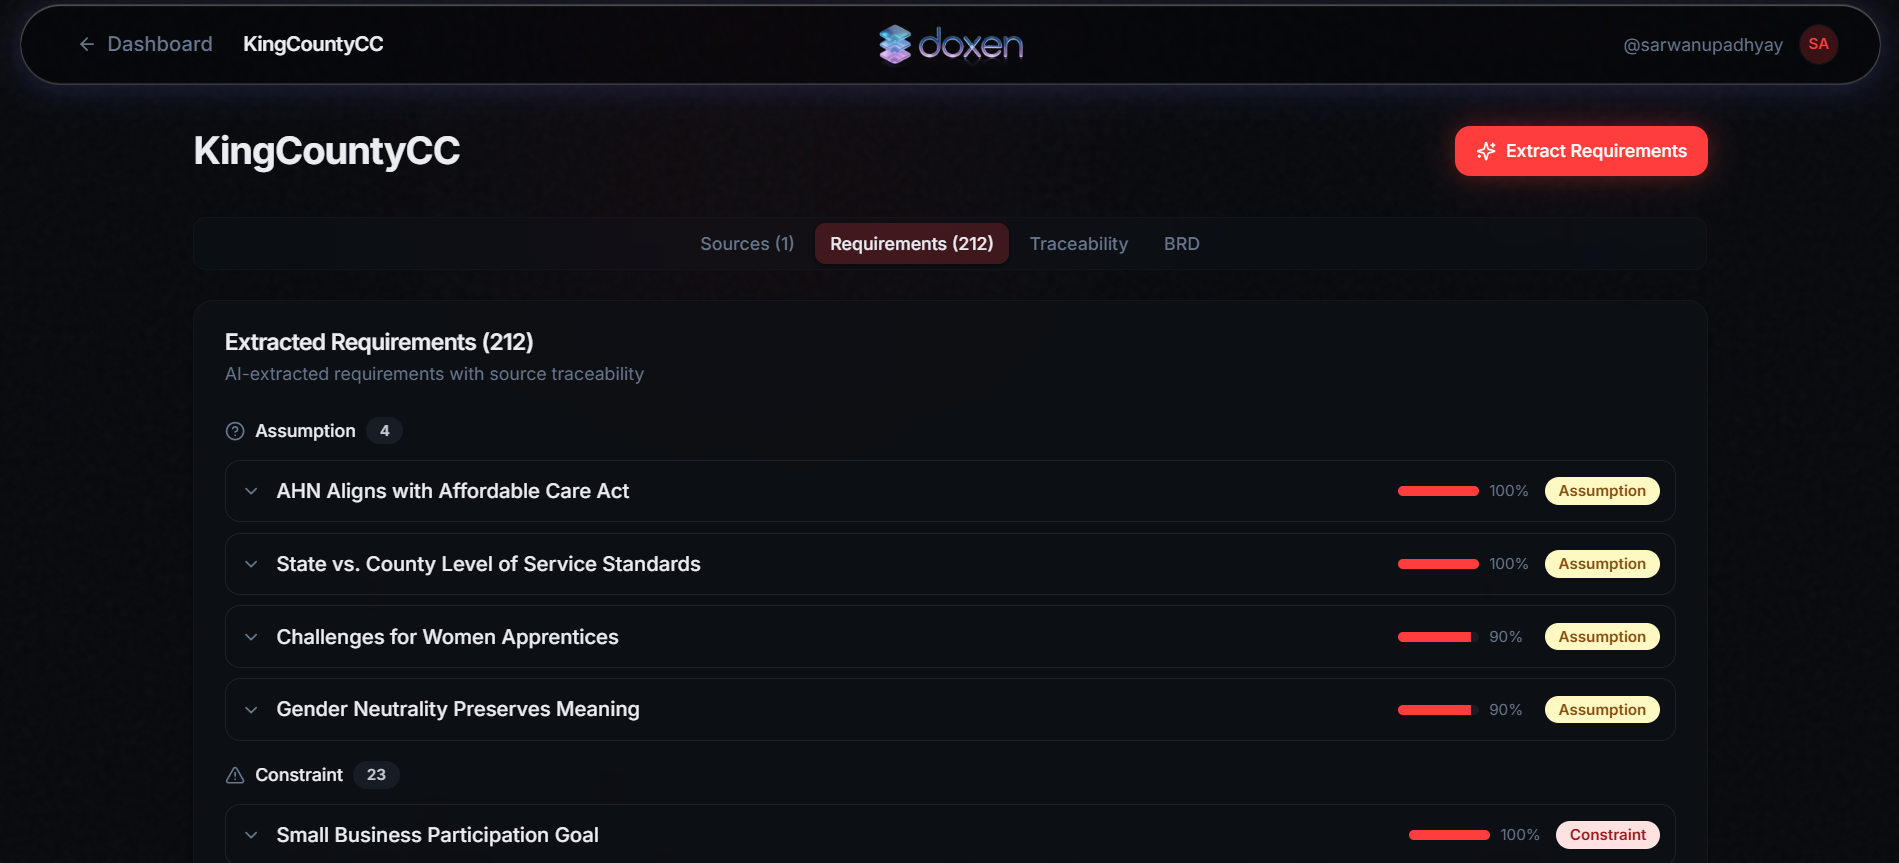Click title State vs. County Level of Service Standards
Screen dimensions: 1899x863
[488, 564]
